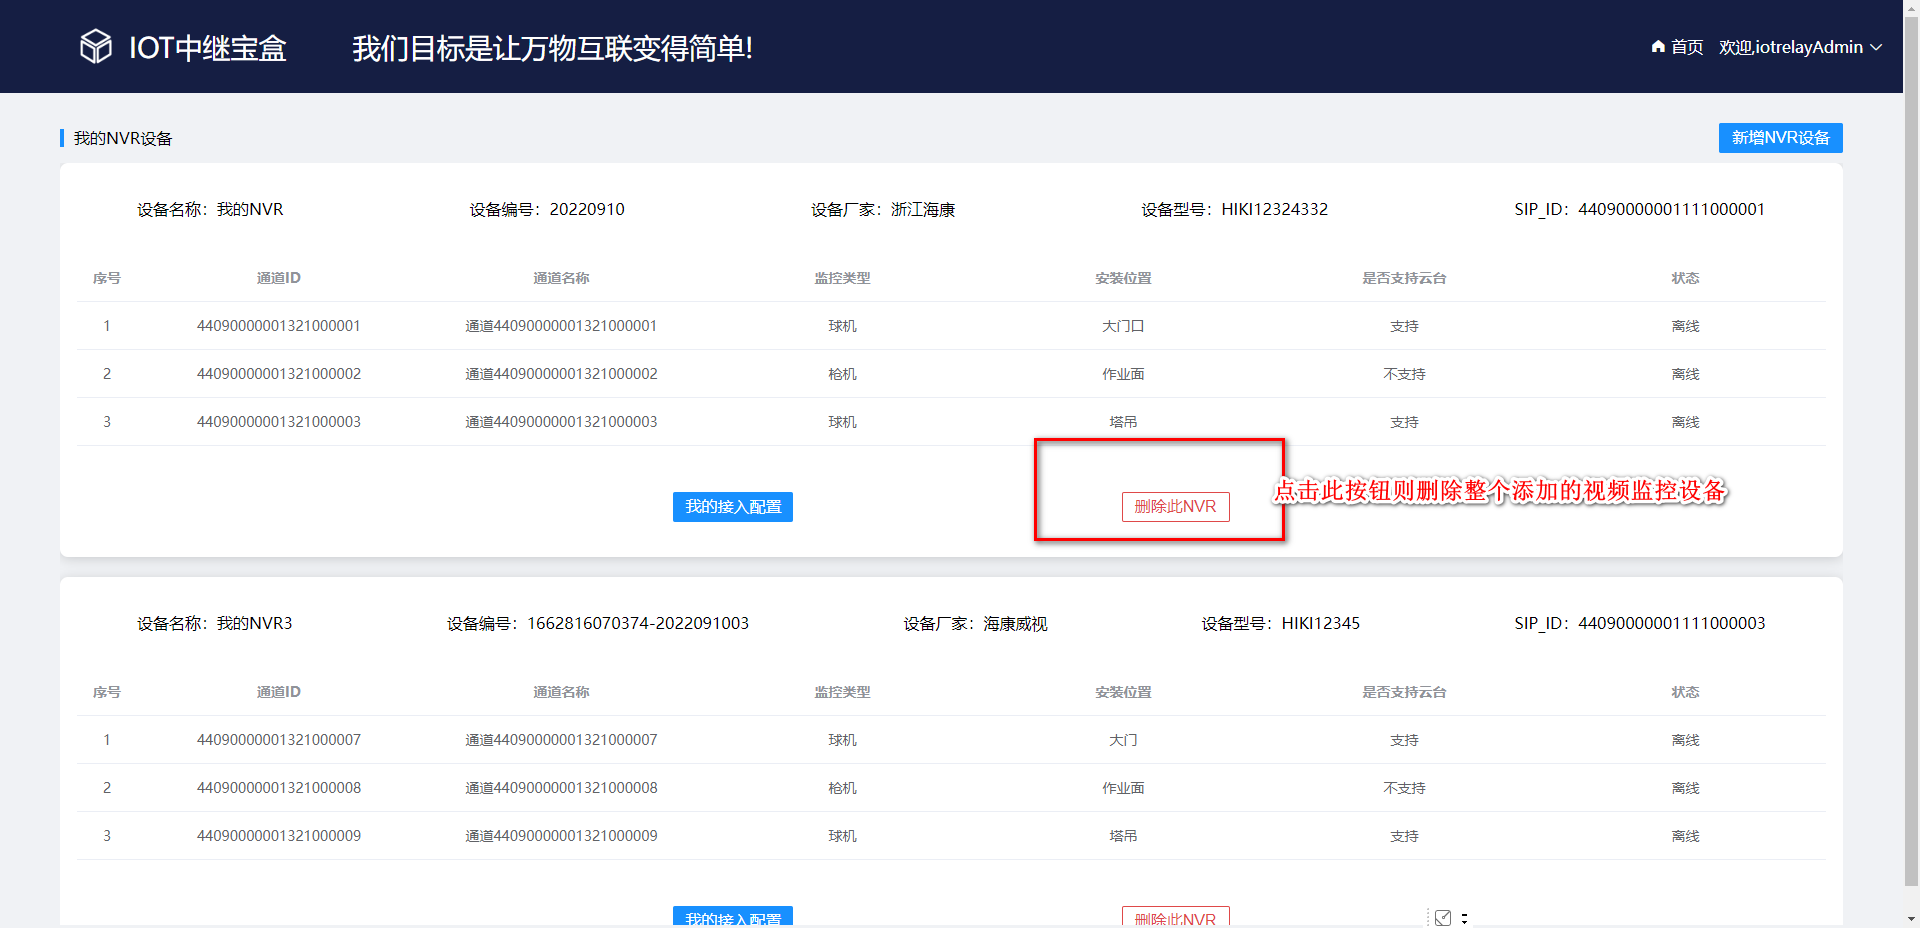Select channel 44090000001321000001 table row
The width and height of the screenshot is (1920, 928).
point(279,325)
